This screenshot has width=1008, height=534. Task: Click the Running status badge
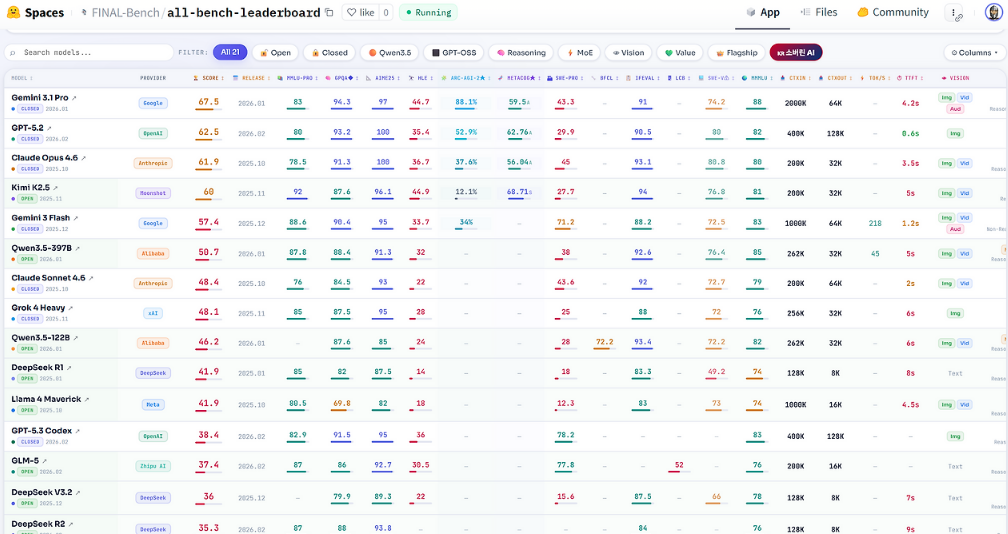pyautogui.click(x=428, y=12)
